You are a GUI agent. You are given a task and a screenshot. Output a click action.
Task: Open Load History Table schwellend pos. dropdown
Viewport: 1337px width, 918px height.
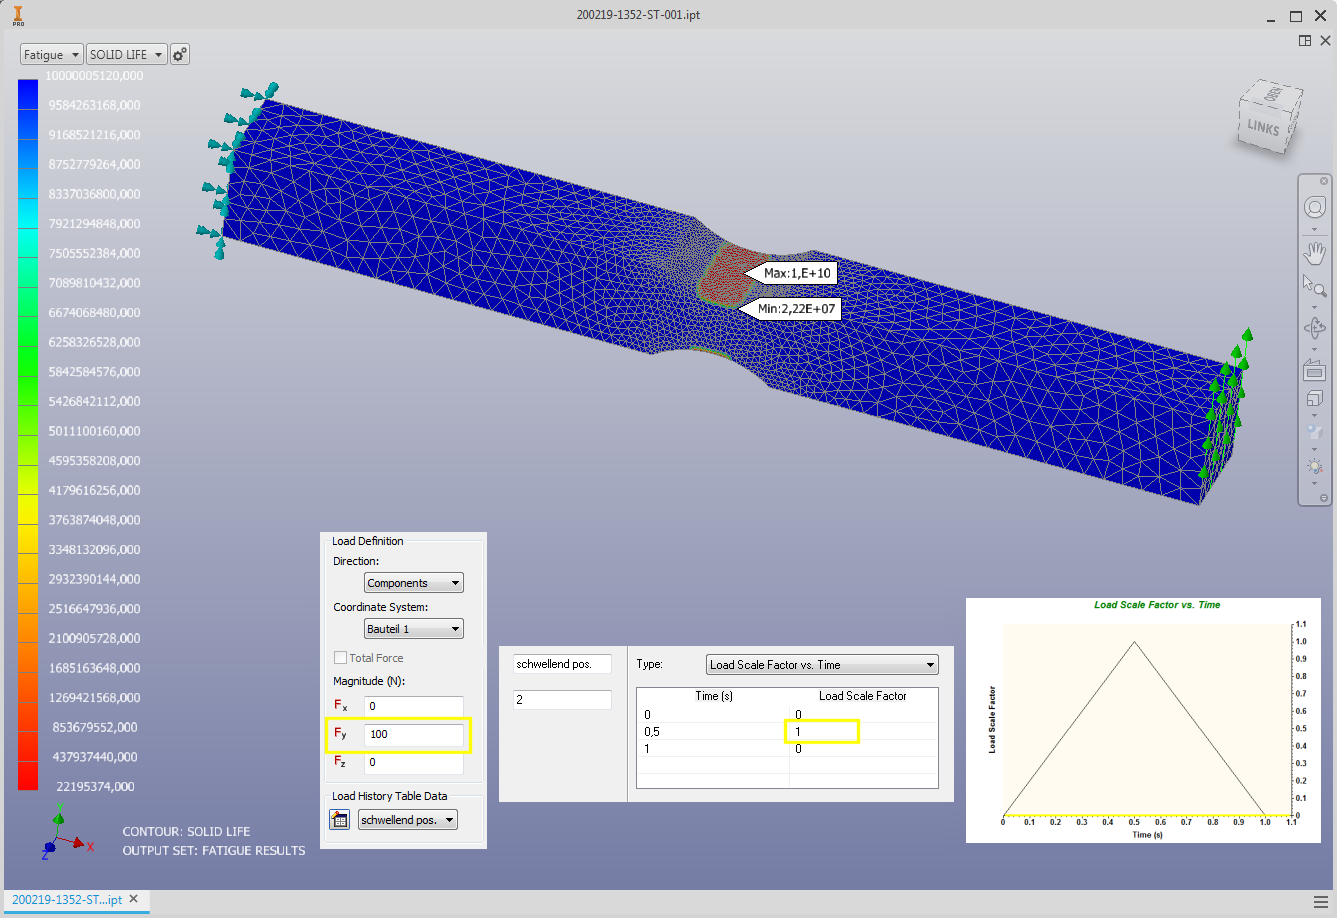point(407,820)
